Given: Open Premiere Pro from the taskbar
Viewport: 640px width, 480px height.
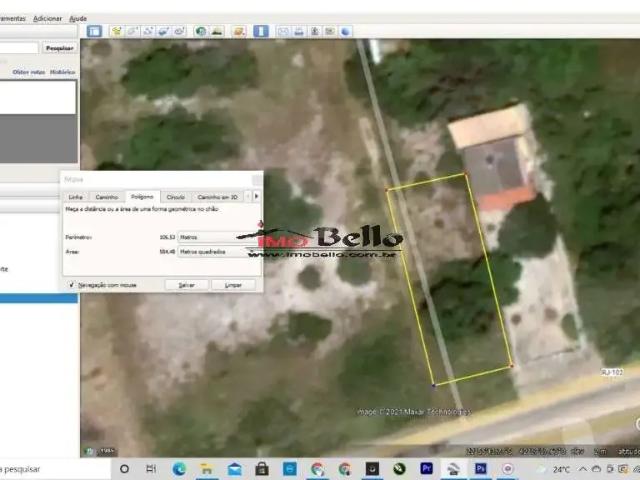Looking at the screenshot, I should point(426,468).
